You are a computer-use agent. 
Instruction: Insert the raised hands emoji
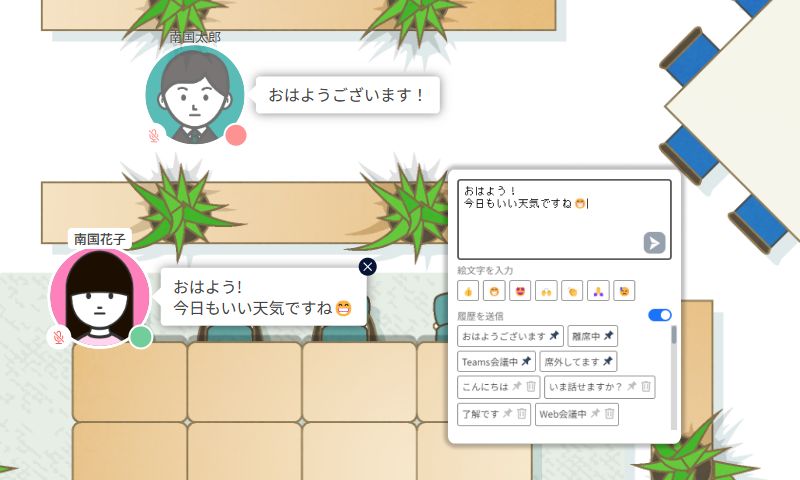[x=545, y=291]
